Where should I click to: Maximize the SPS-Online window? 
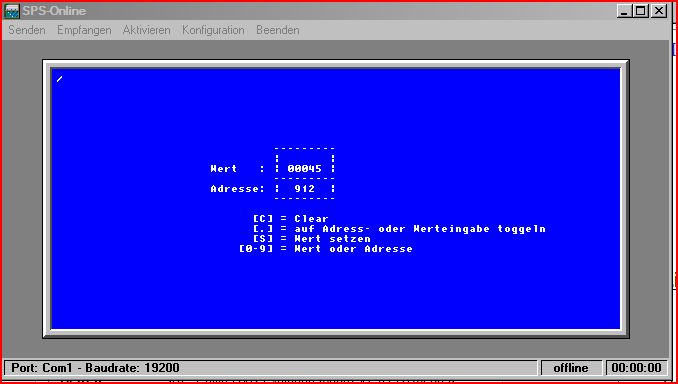click(641, 11)
